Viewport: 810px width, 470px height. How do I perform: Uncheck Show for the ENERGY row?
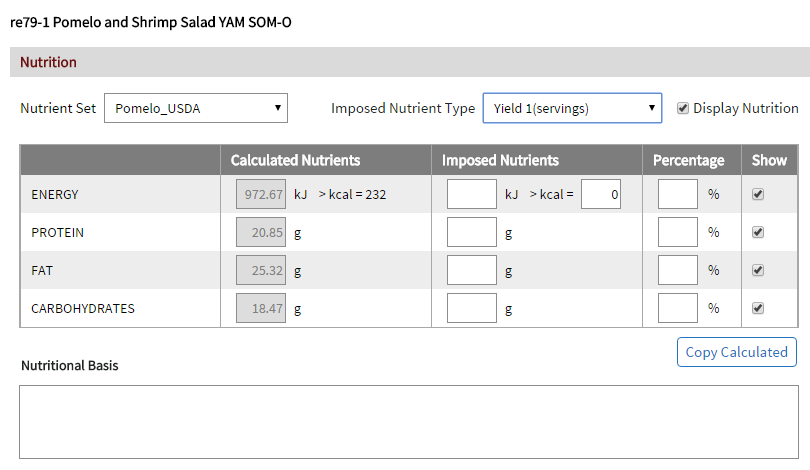[x=758, y=195]
